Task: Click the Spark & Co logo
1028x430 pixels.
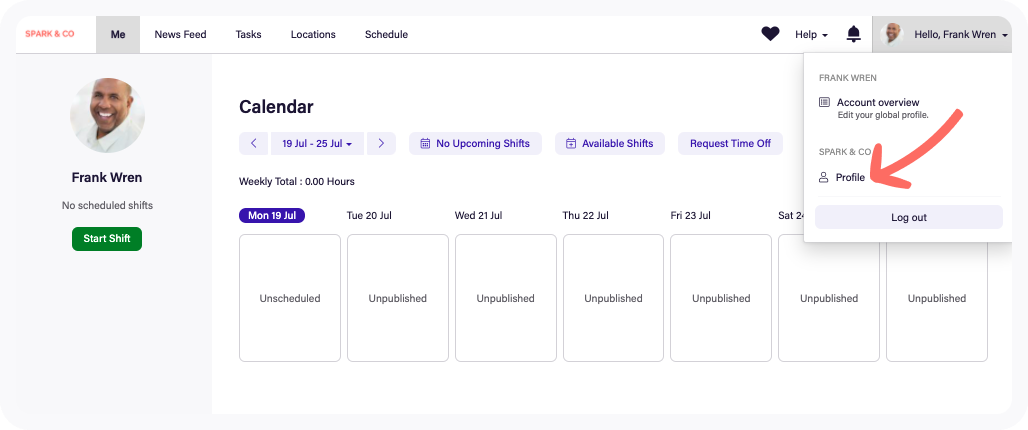Action: coord(50,34)
